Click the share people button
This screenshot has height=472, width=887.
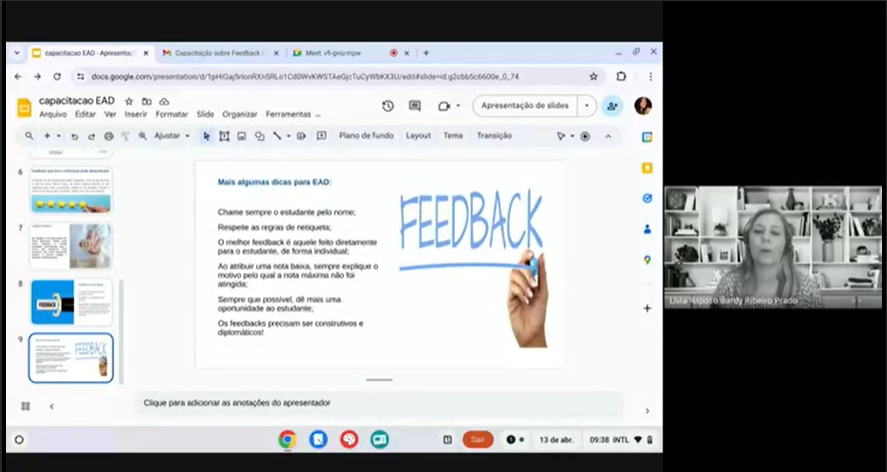612,106
